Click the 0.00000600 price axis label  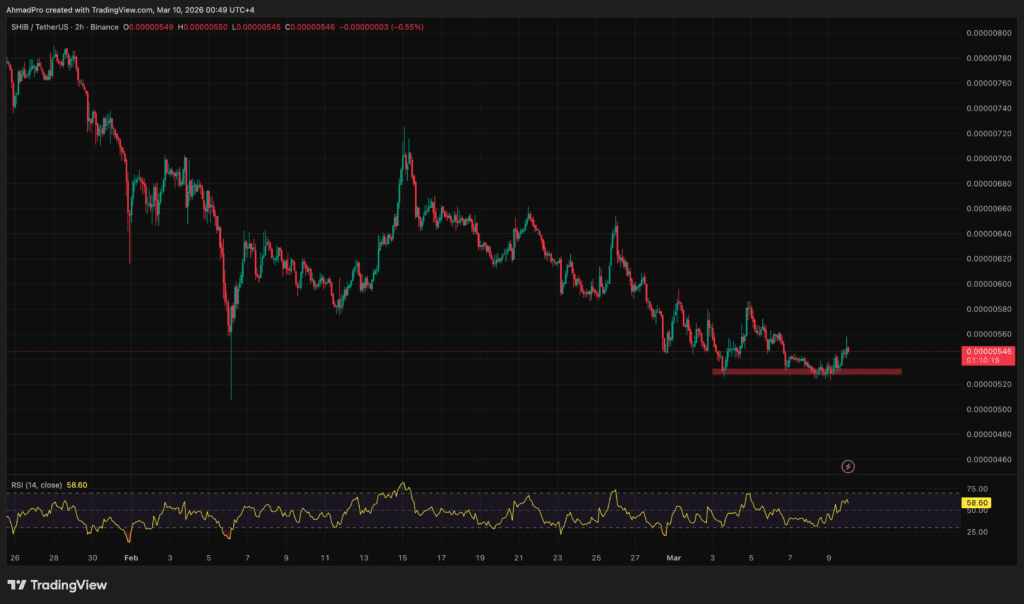coord(988,284)
